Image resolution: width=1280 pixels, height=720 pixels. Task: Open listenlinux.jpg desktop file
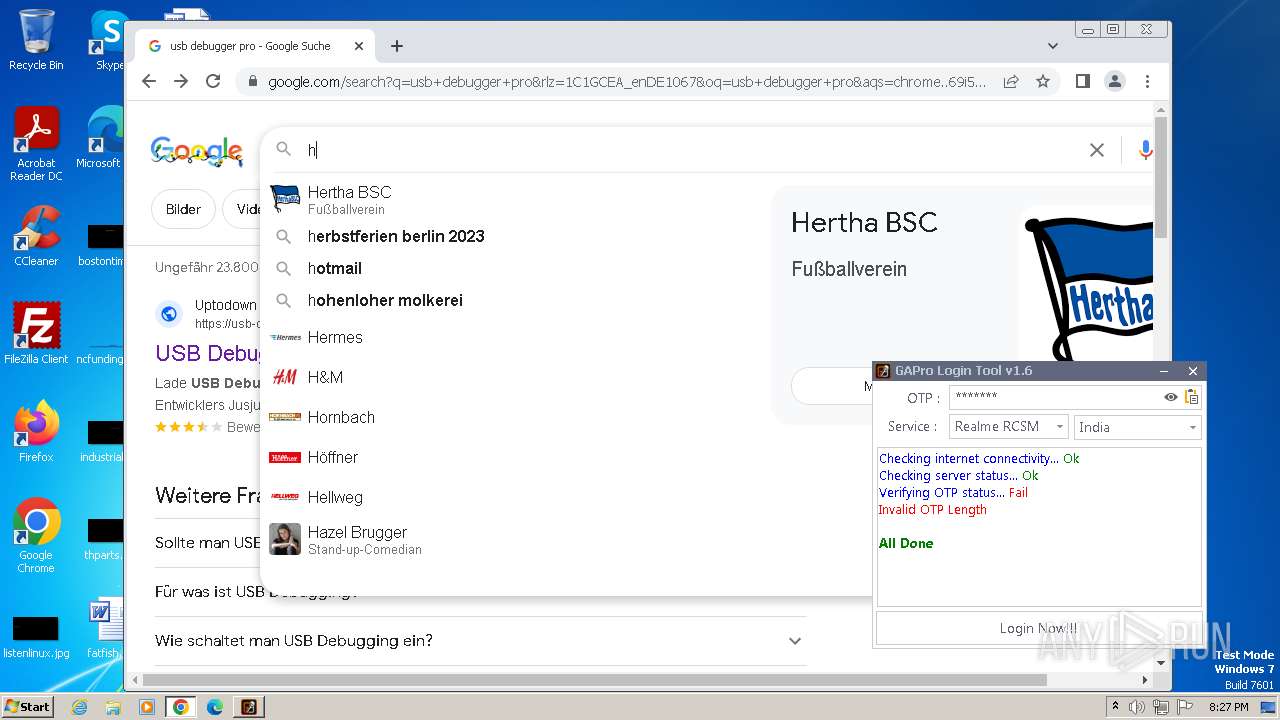36,637
